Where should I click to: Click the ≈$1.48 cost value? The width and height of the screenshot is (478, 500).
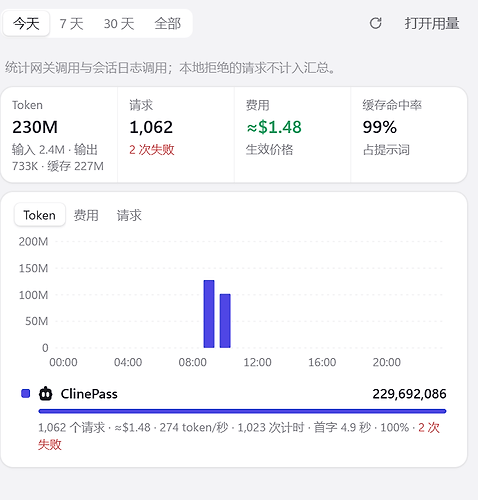(x=274, y=127)
